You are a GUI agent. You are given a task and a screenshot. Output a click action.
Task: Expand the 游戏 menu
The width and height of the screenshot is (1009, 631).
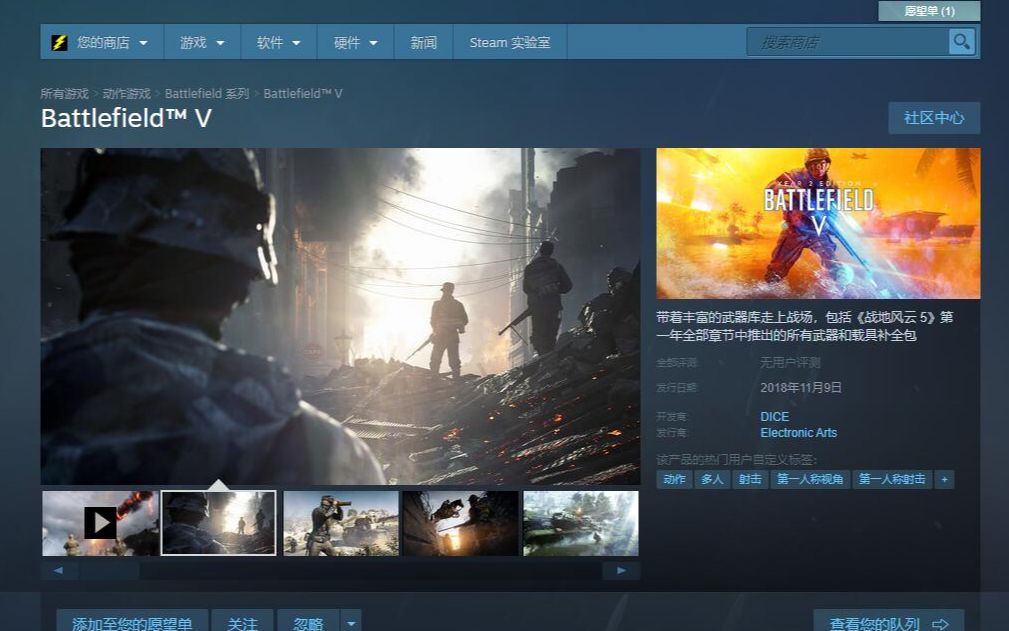click(202, 42)
